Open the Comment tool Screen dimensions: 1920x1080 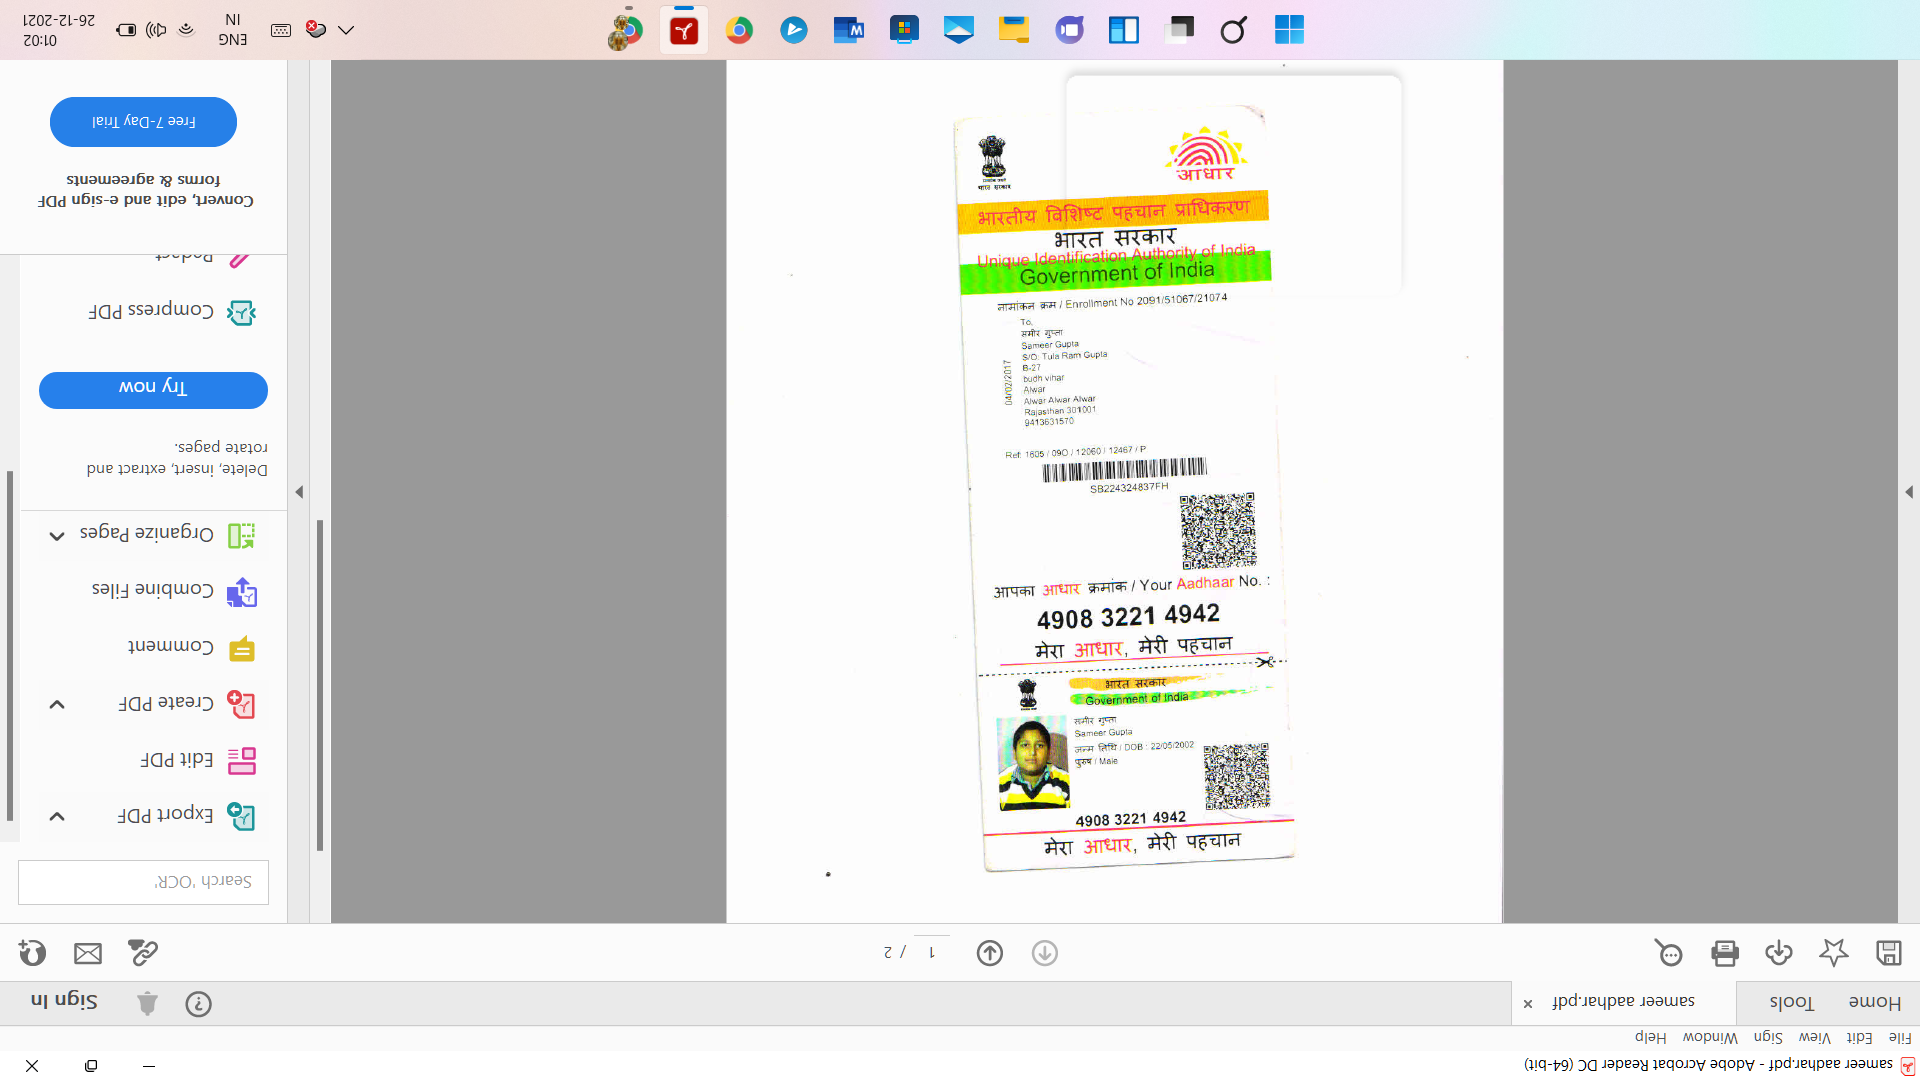192,648
